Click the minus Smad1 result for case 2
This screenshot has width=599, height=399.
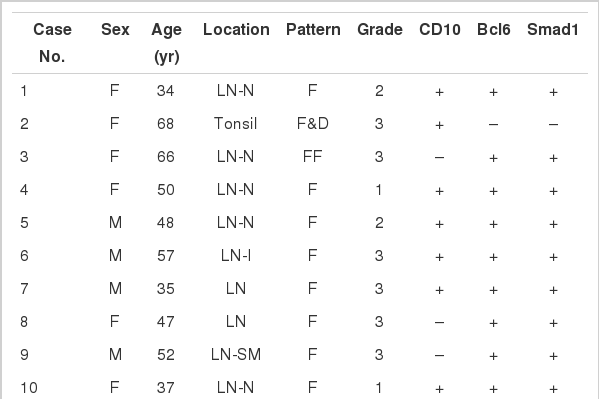tap(553, 124)
